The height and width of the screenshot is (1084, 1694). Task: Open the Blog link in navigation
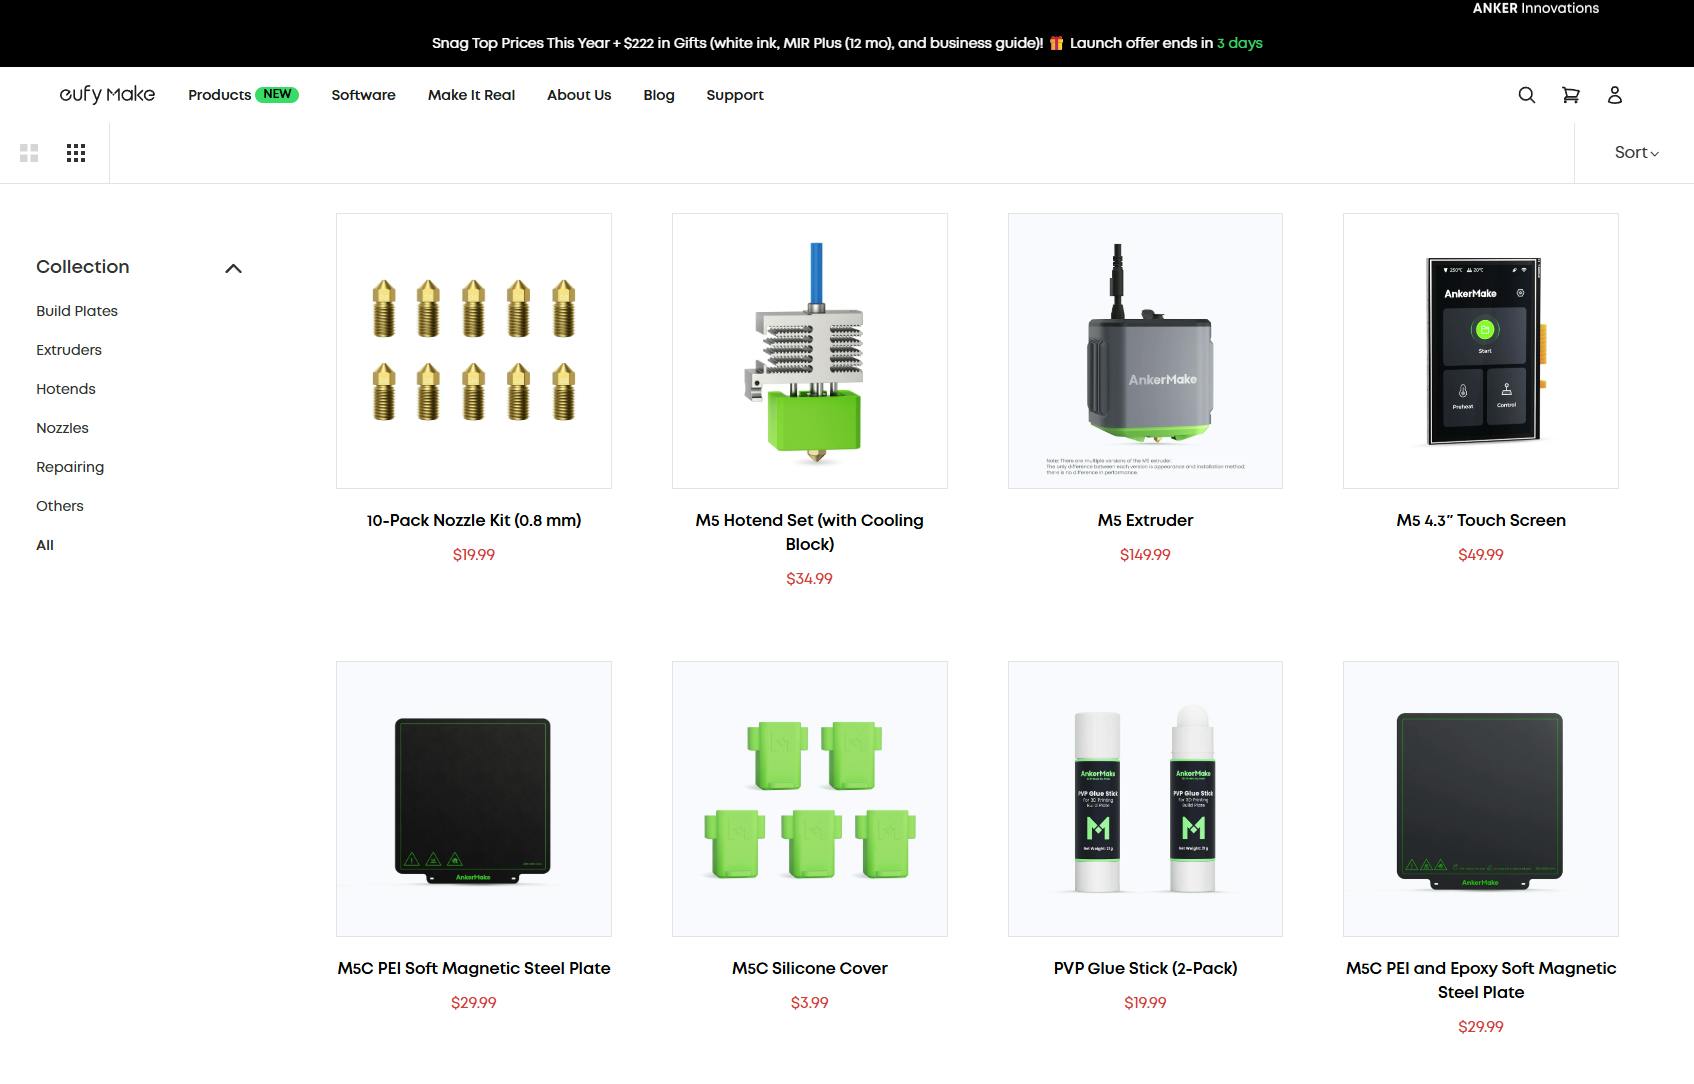click(658, 95)
